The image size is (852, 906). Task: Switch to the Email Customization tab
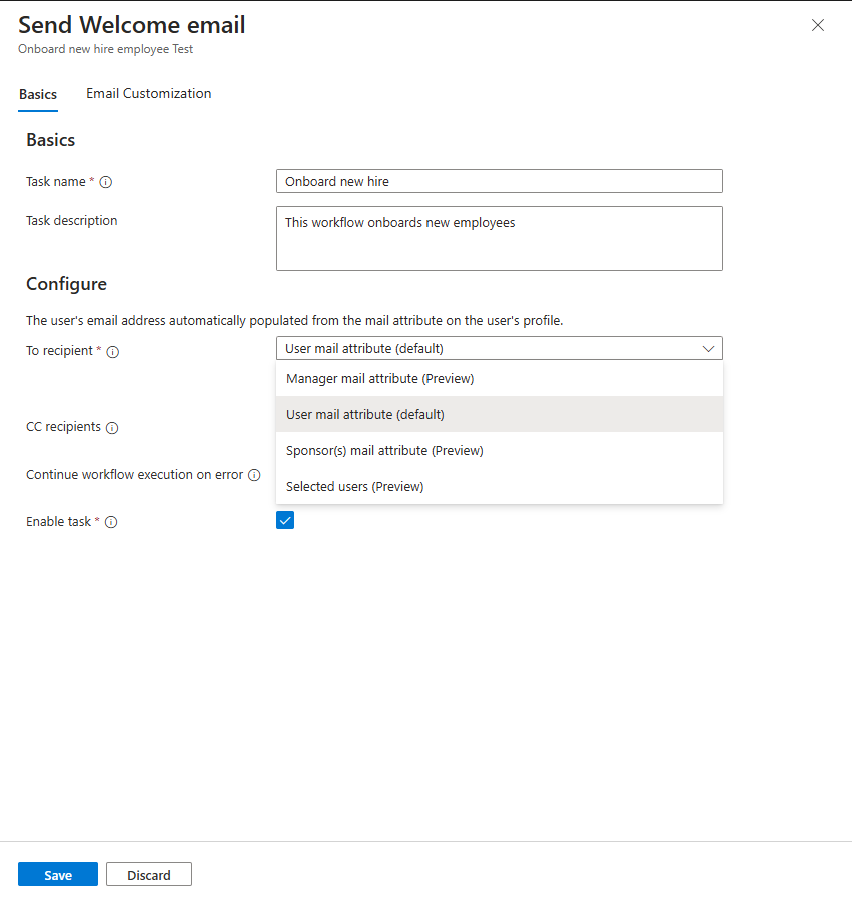click(148, 93)
